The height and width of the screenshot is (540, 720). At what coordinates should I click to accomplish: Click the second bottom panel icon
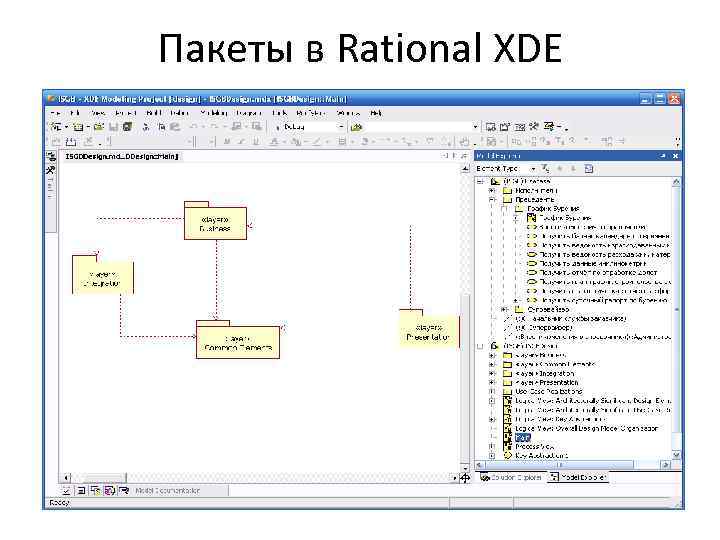pos(81,490)
